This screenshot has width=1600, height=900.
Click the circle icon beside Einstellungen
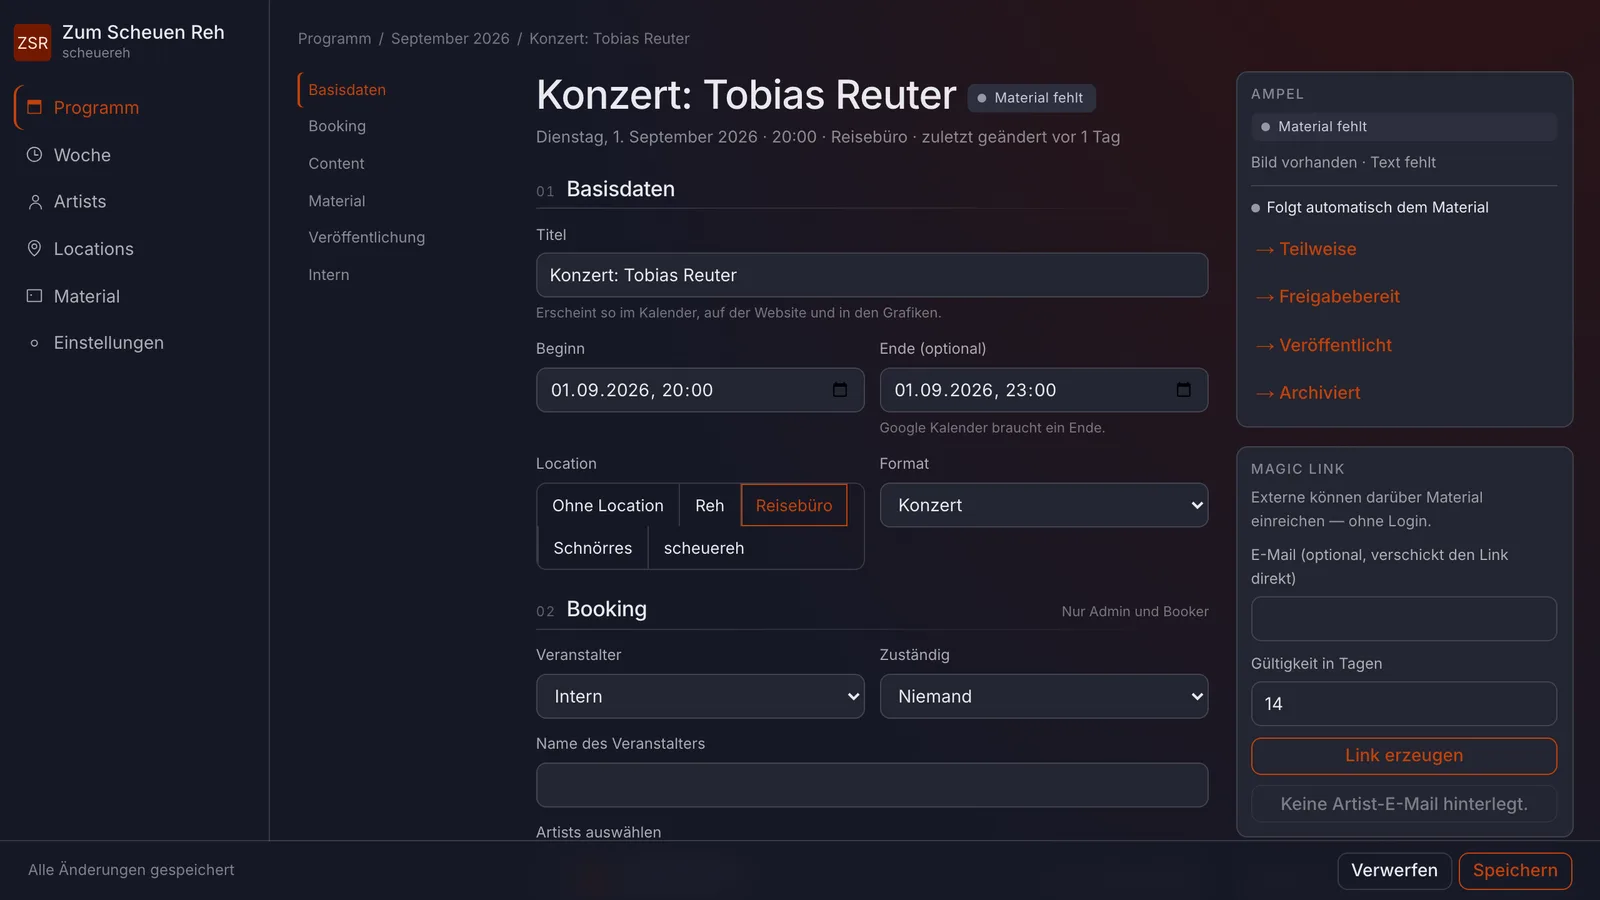pyautogui.click(x=34, y=343)
